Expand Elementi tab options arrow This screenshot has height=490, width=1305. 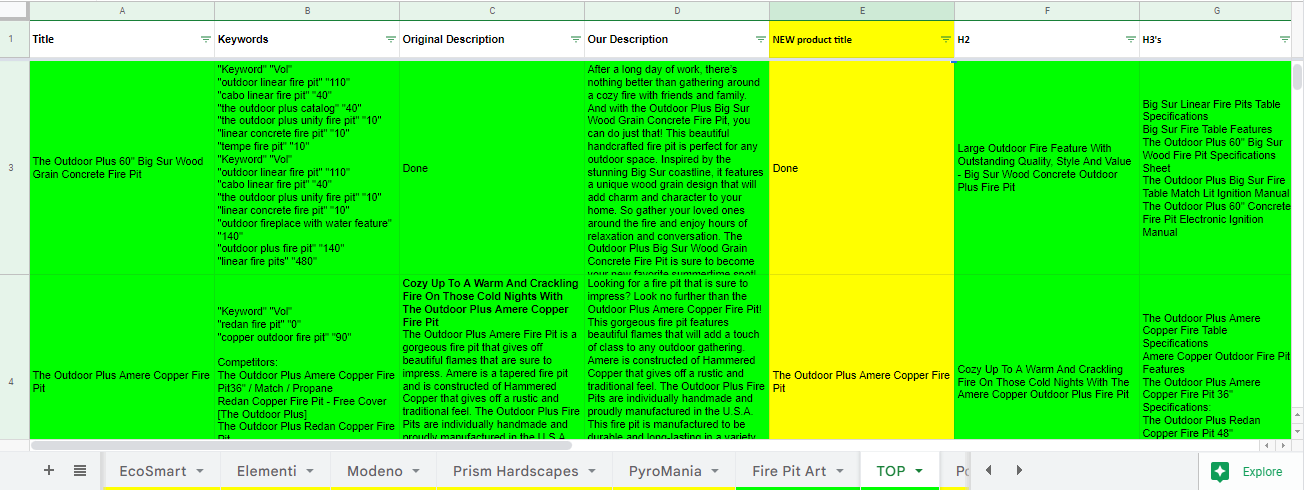[x=310, y=472]
